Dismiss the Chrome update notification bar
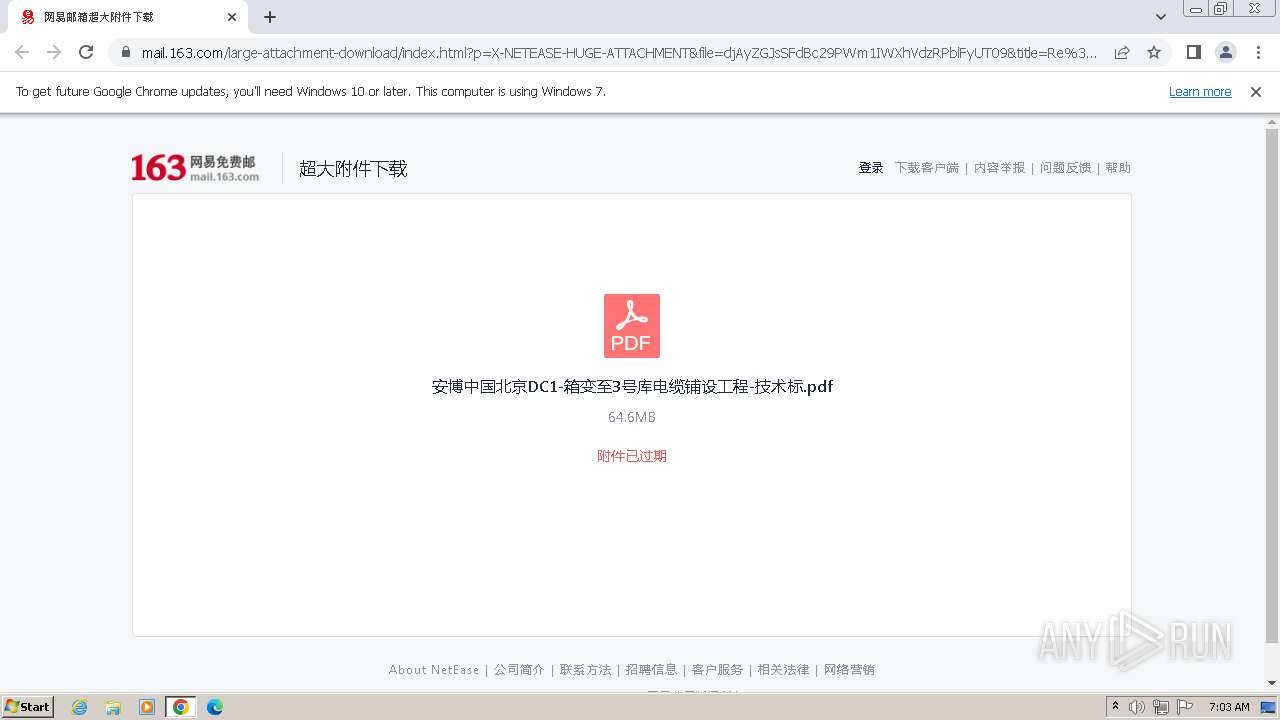The height and width of the screenshot is (720, 1280). 1256,92
